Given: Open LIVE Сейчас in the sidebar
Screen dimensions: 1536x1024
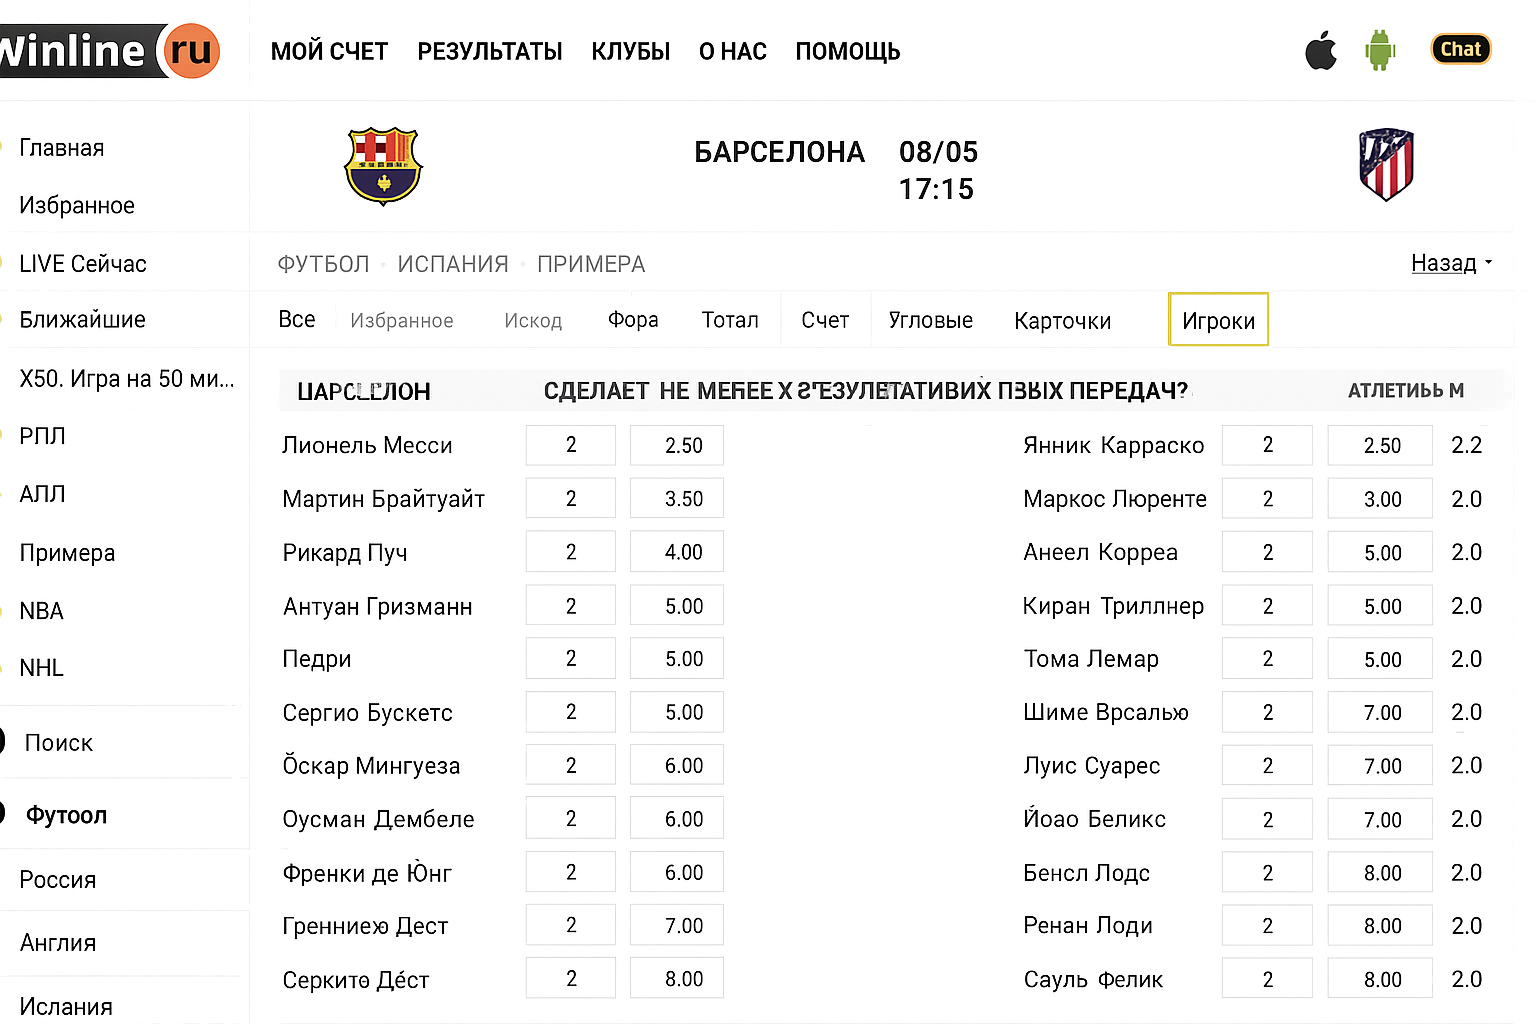Looking at the screenshot, I should click(x=83, y=264).
